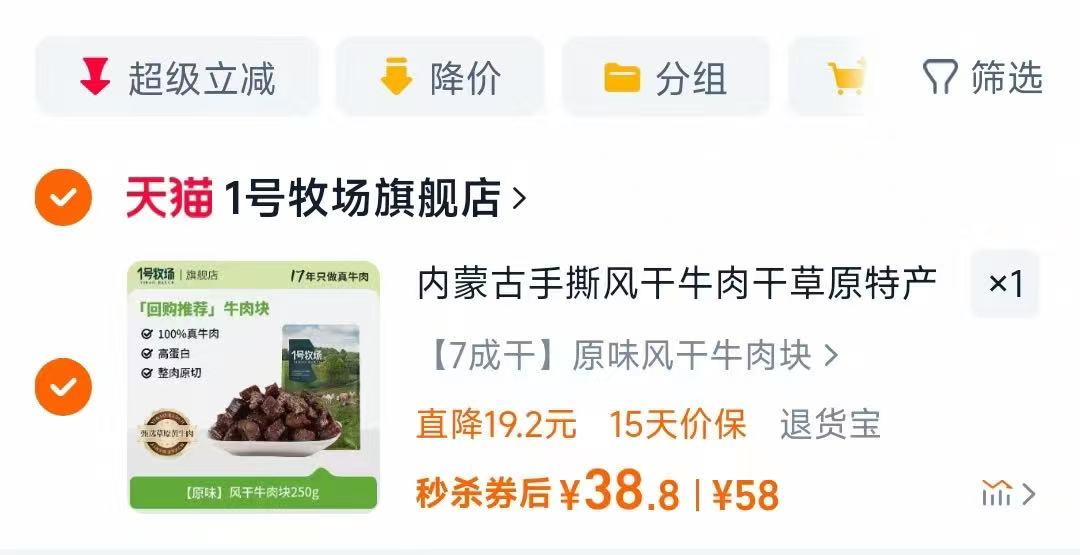Tap the yellow 降价 arrow icon
This screenshot has height=555, width=1080.
(x=396, y=76)
